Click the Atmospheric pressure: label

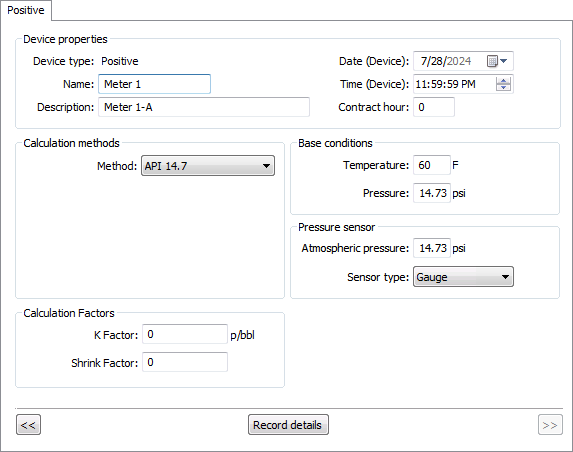point(355,248)
